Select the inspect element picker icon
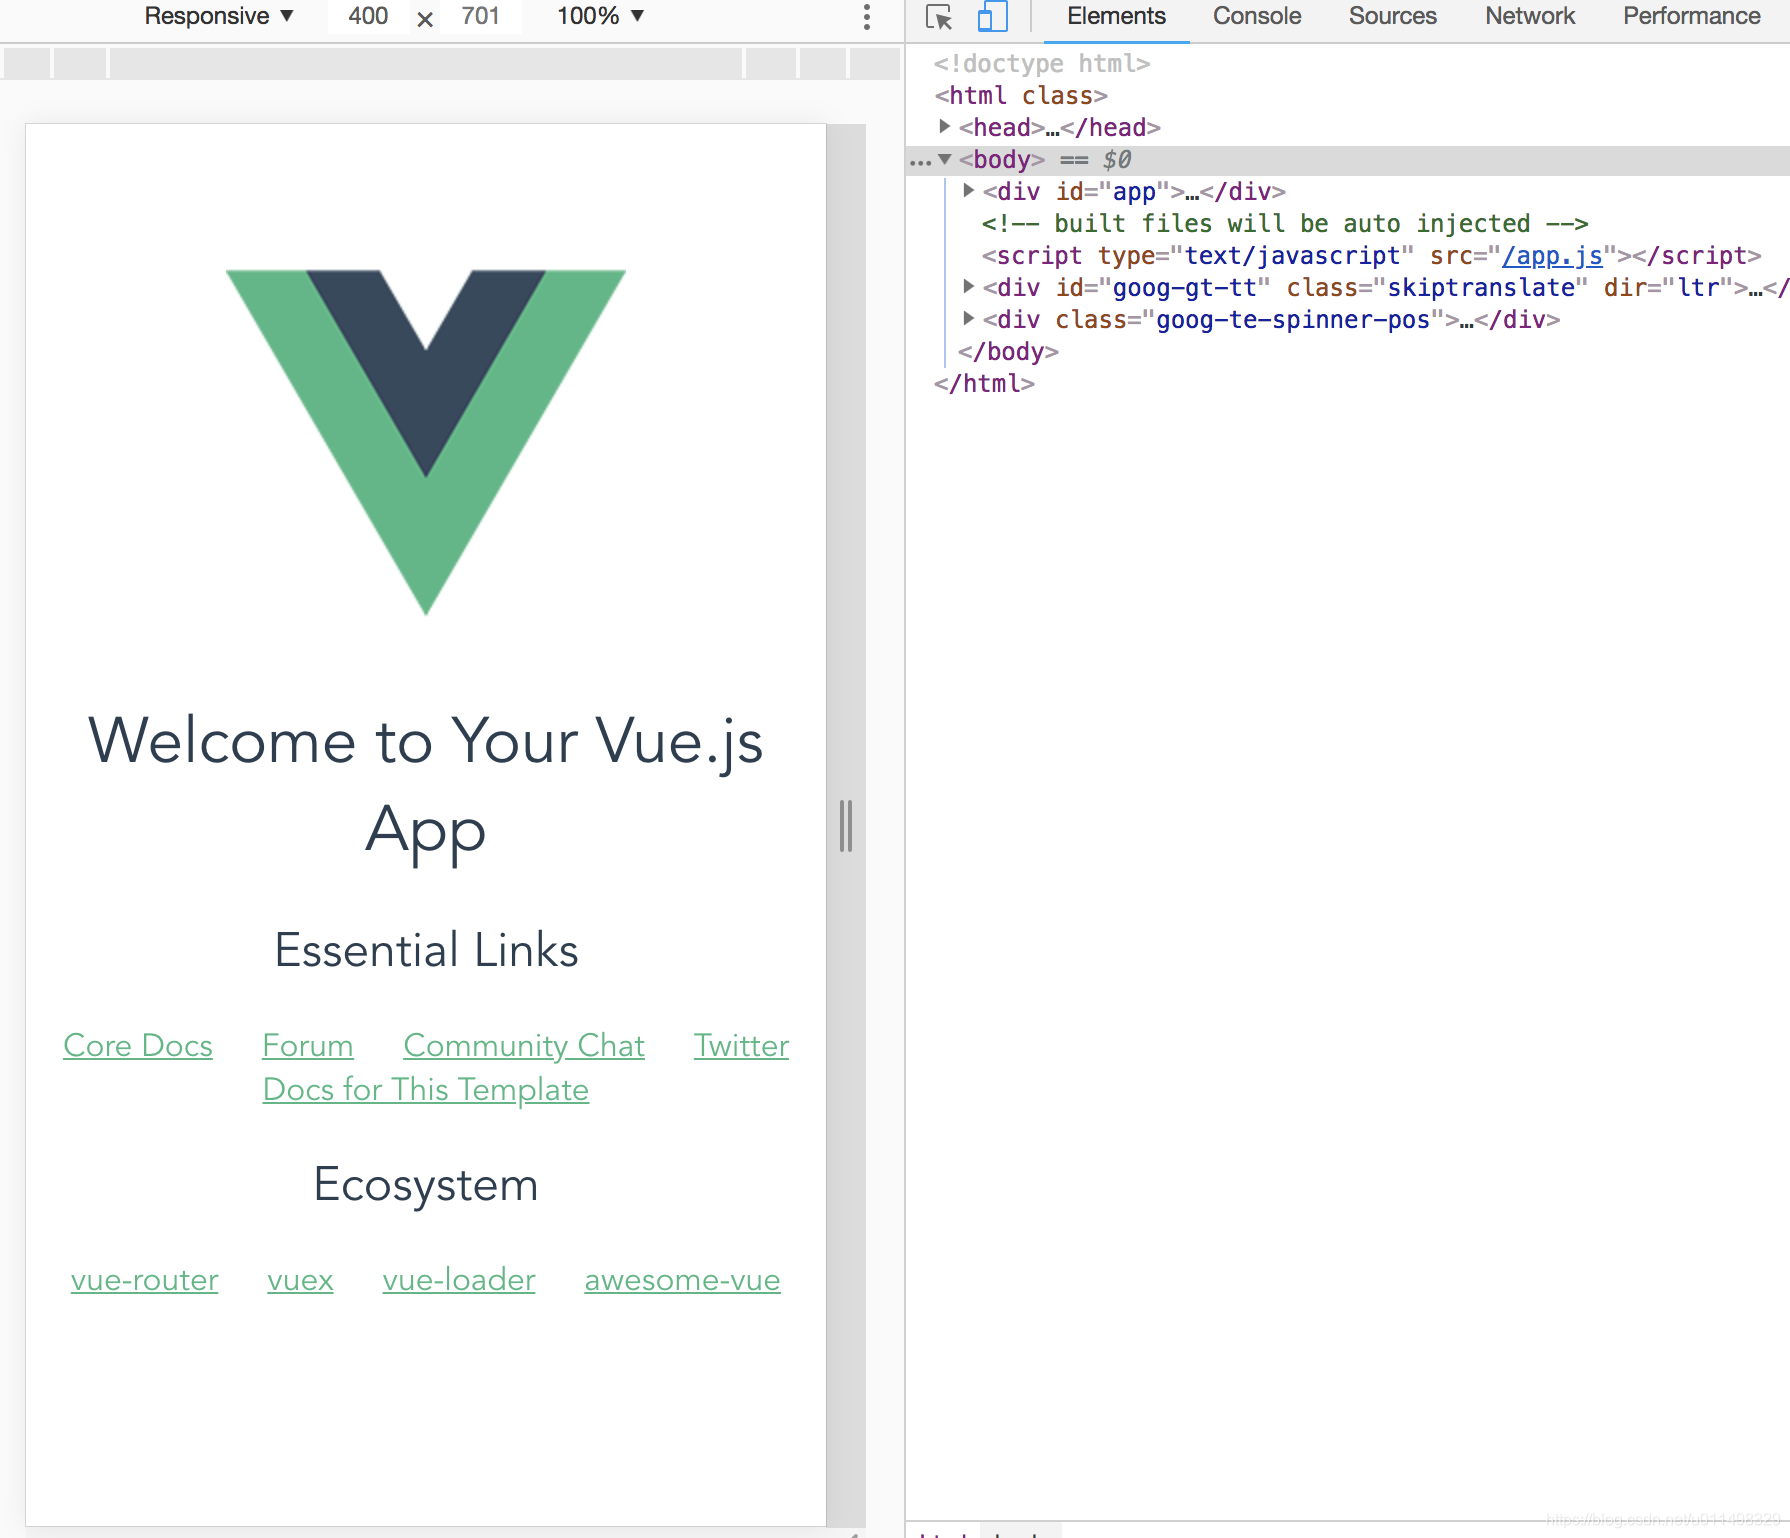 pyautogui.click(x=939, y=17)
